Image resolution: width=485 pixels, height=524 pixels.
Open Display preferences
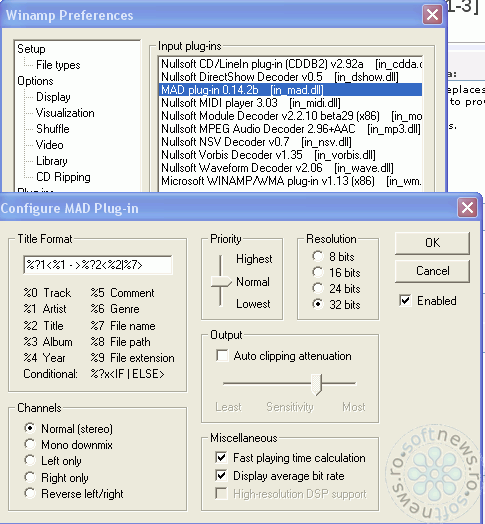53,97
